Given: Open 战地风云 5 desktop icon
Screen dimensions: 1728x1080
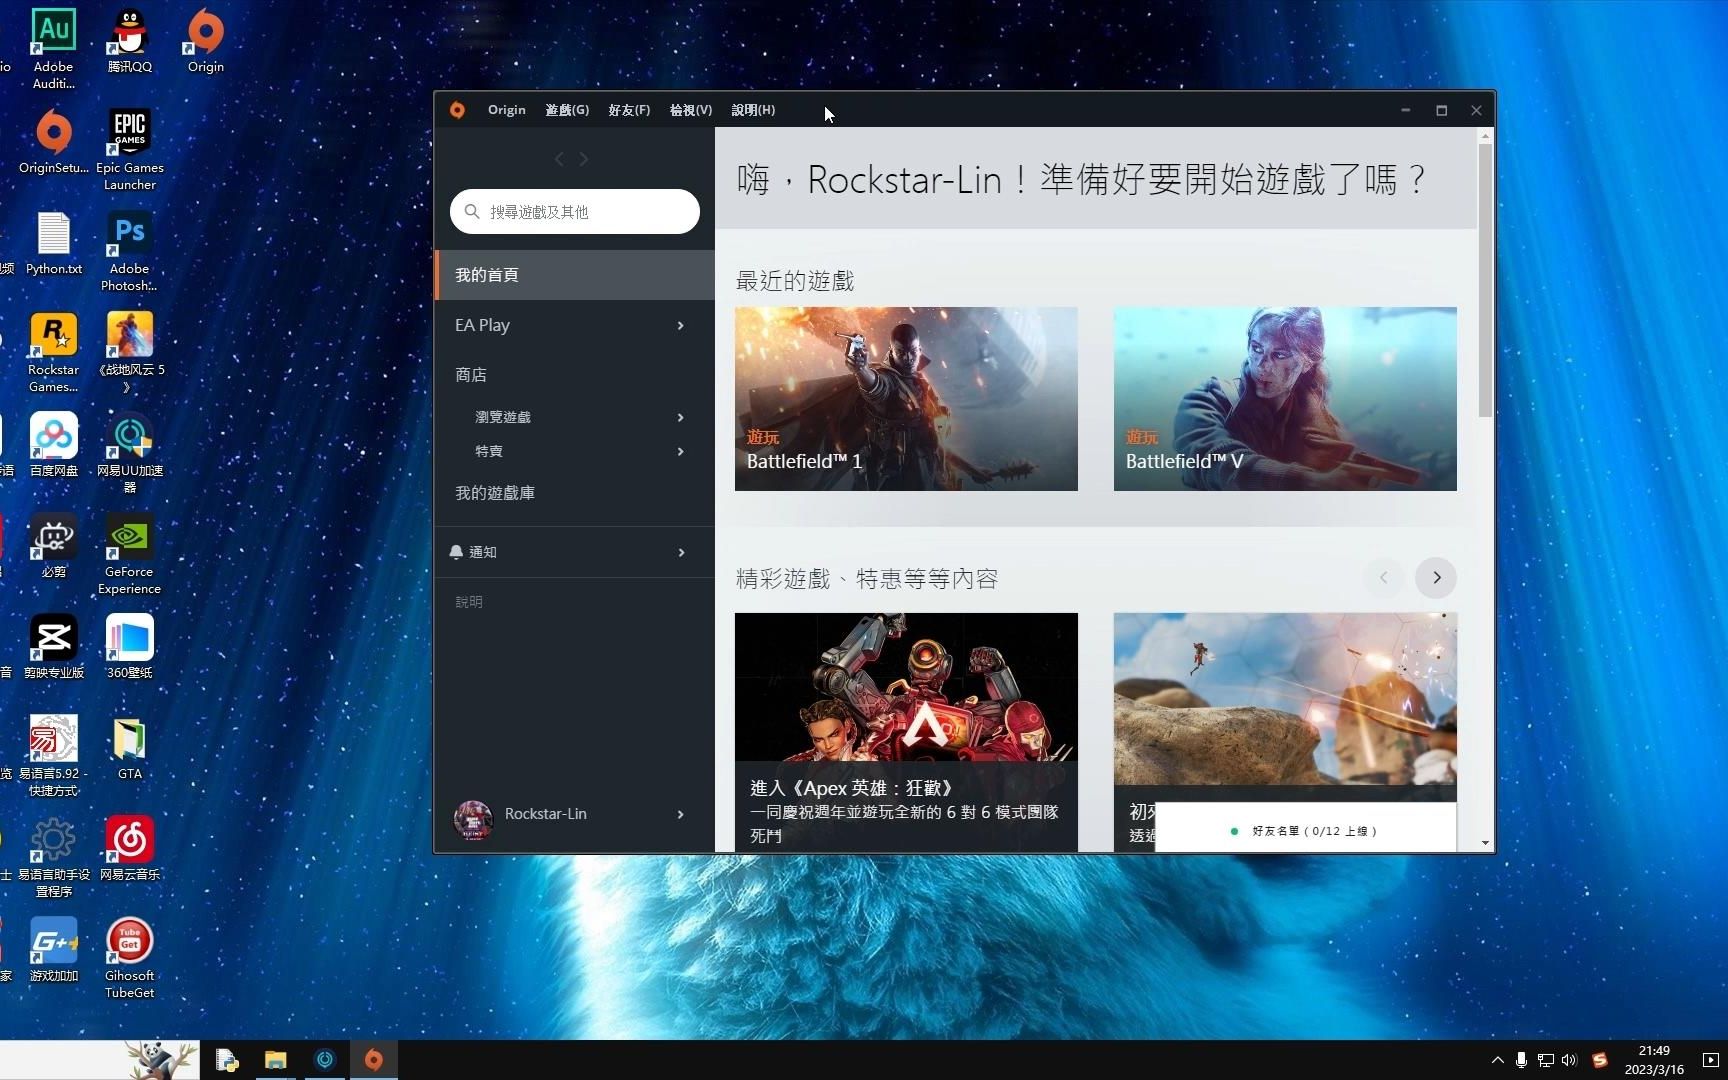Looking at the screenshot, I should click(130, 353).
